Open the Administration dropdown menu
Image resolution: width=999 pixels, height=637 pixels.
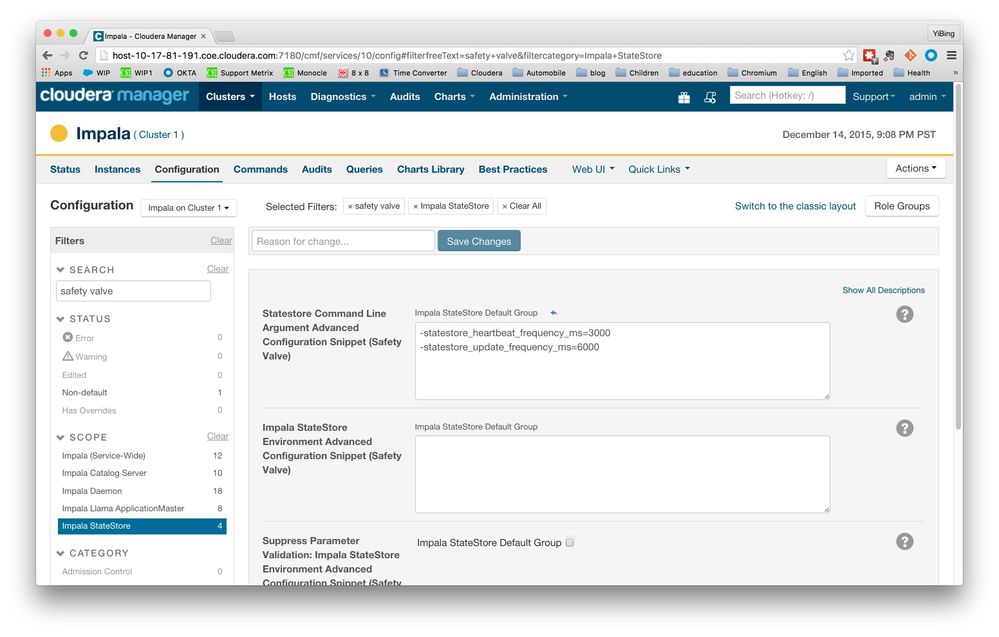[528, 97]
